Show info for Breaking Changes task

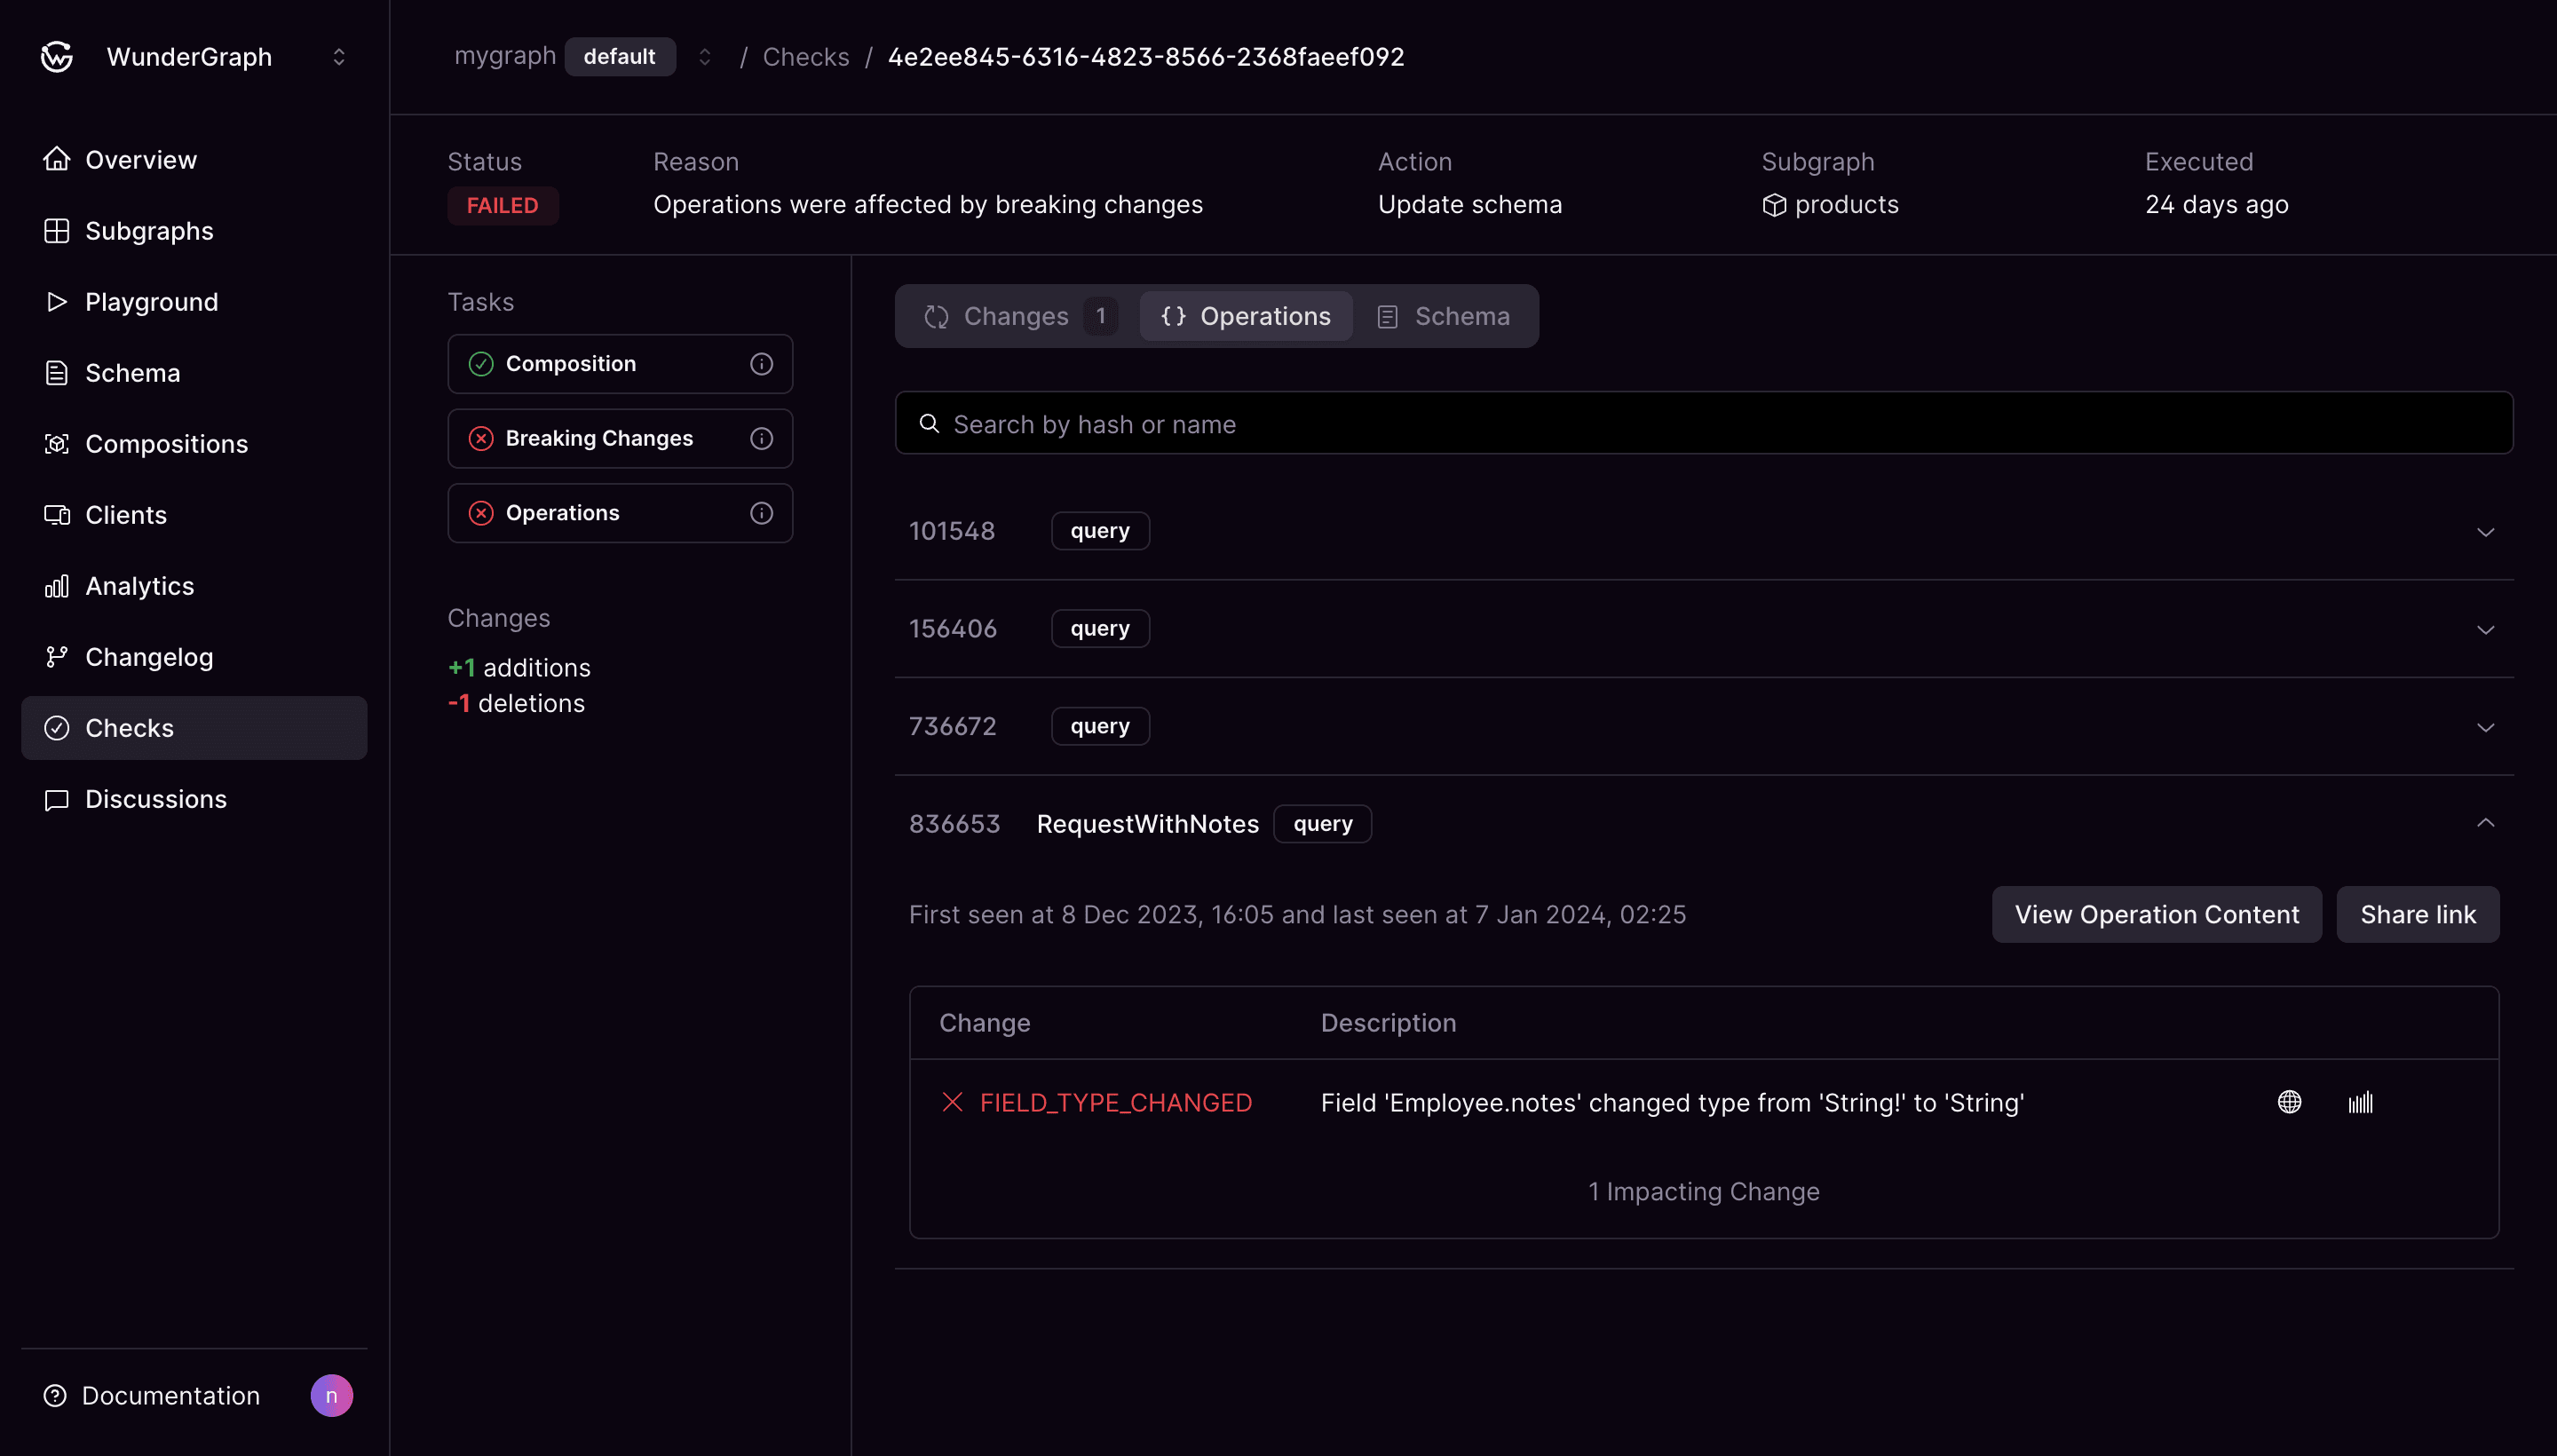762,438
